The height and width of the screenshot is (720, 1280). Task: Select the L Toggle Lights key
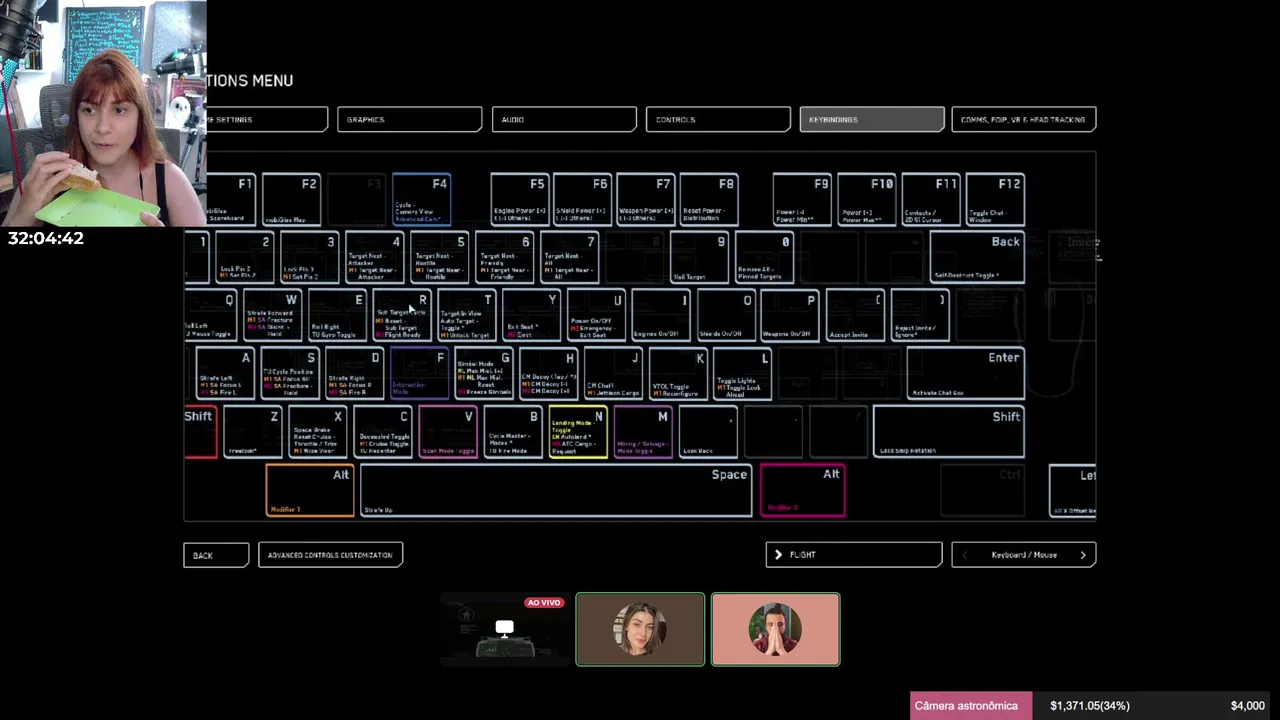[x=743, y=374]
